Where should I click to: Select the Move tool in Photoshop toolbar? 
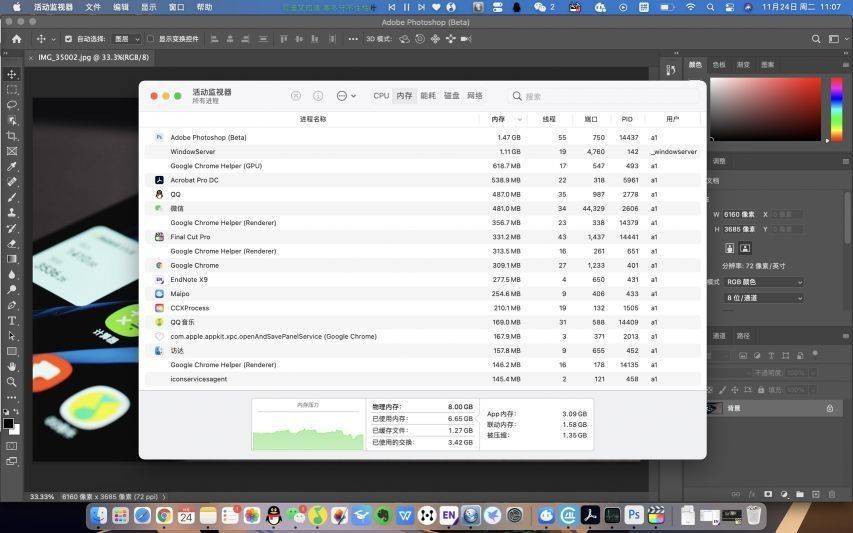[x=11, y=74]
